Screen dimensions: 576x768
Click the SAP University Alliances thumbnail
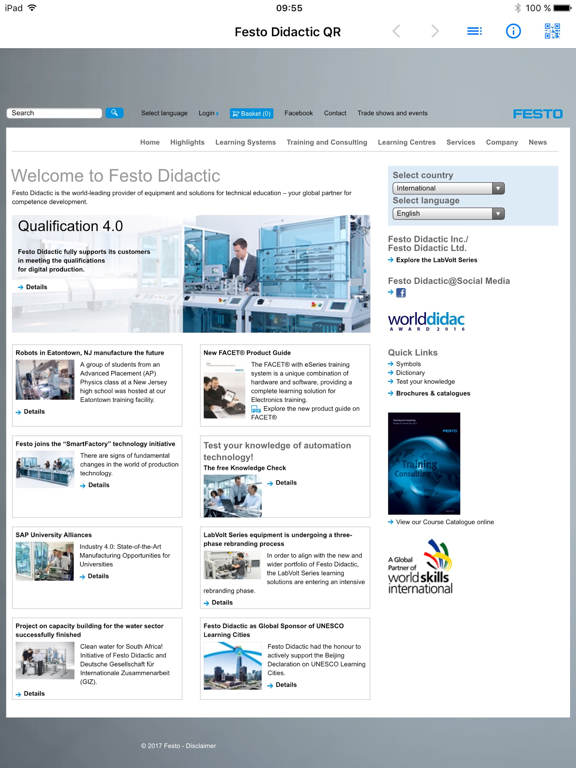[x=45, y=561]
